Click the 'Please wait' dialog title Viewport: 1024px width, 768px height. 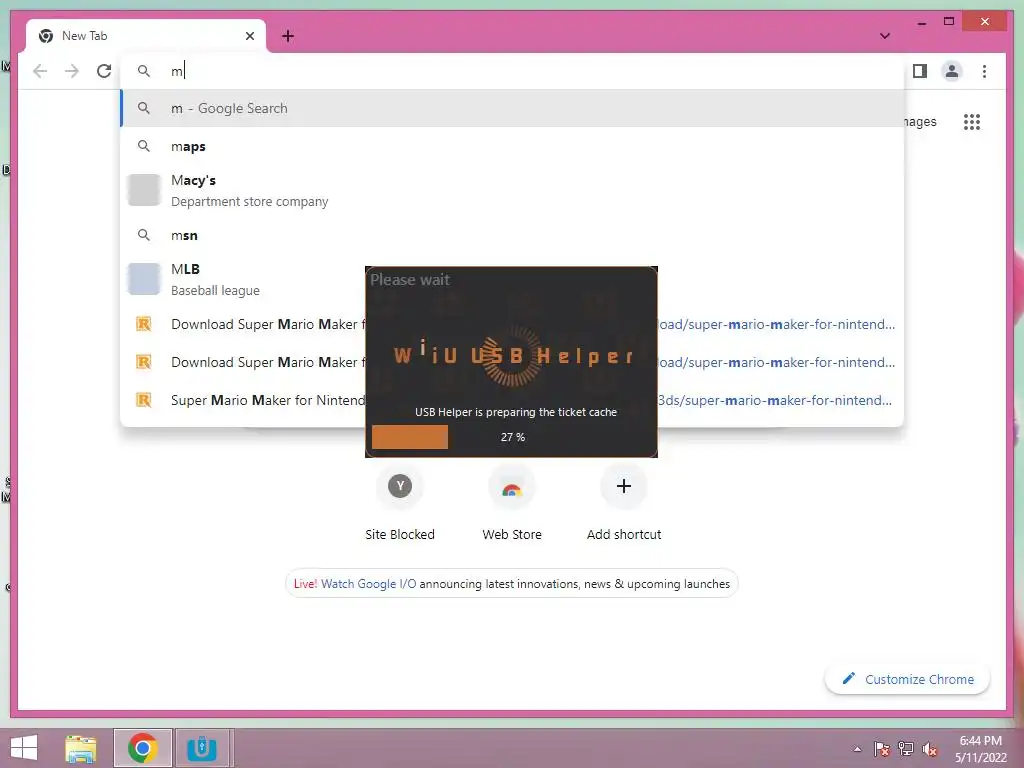(x=410, y=280)
